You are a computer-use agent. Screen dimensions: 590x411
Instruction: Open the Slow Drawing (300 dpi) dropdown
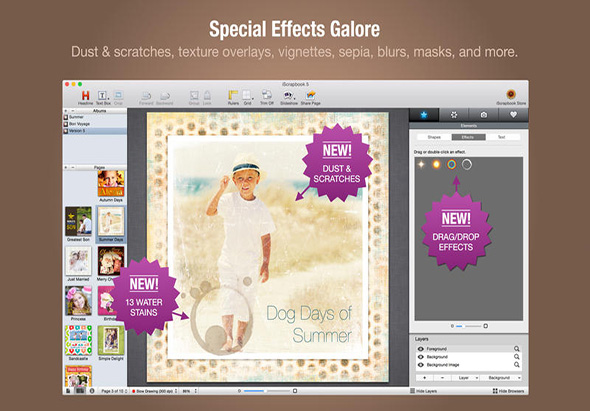[x=154, y=391]
